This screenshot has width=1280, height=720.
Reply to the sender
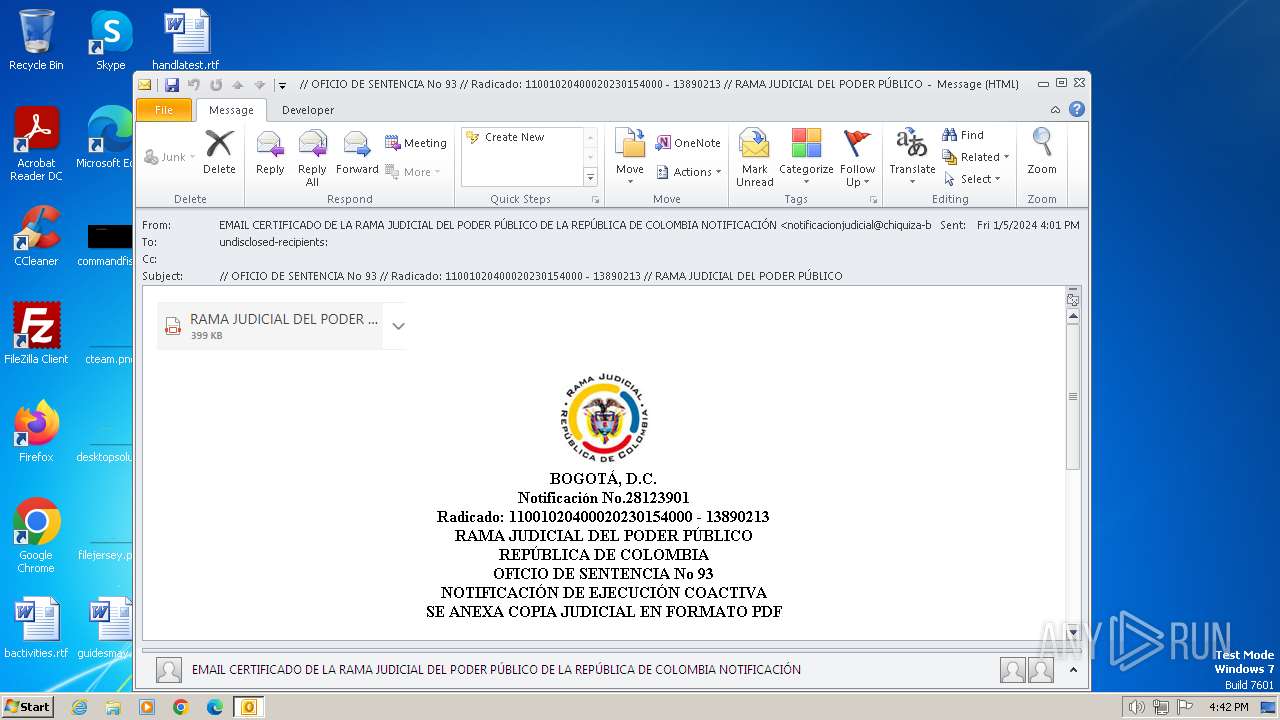click(270, 153)
